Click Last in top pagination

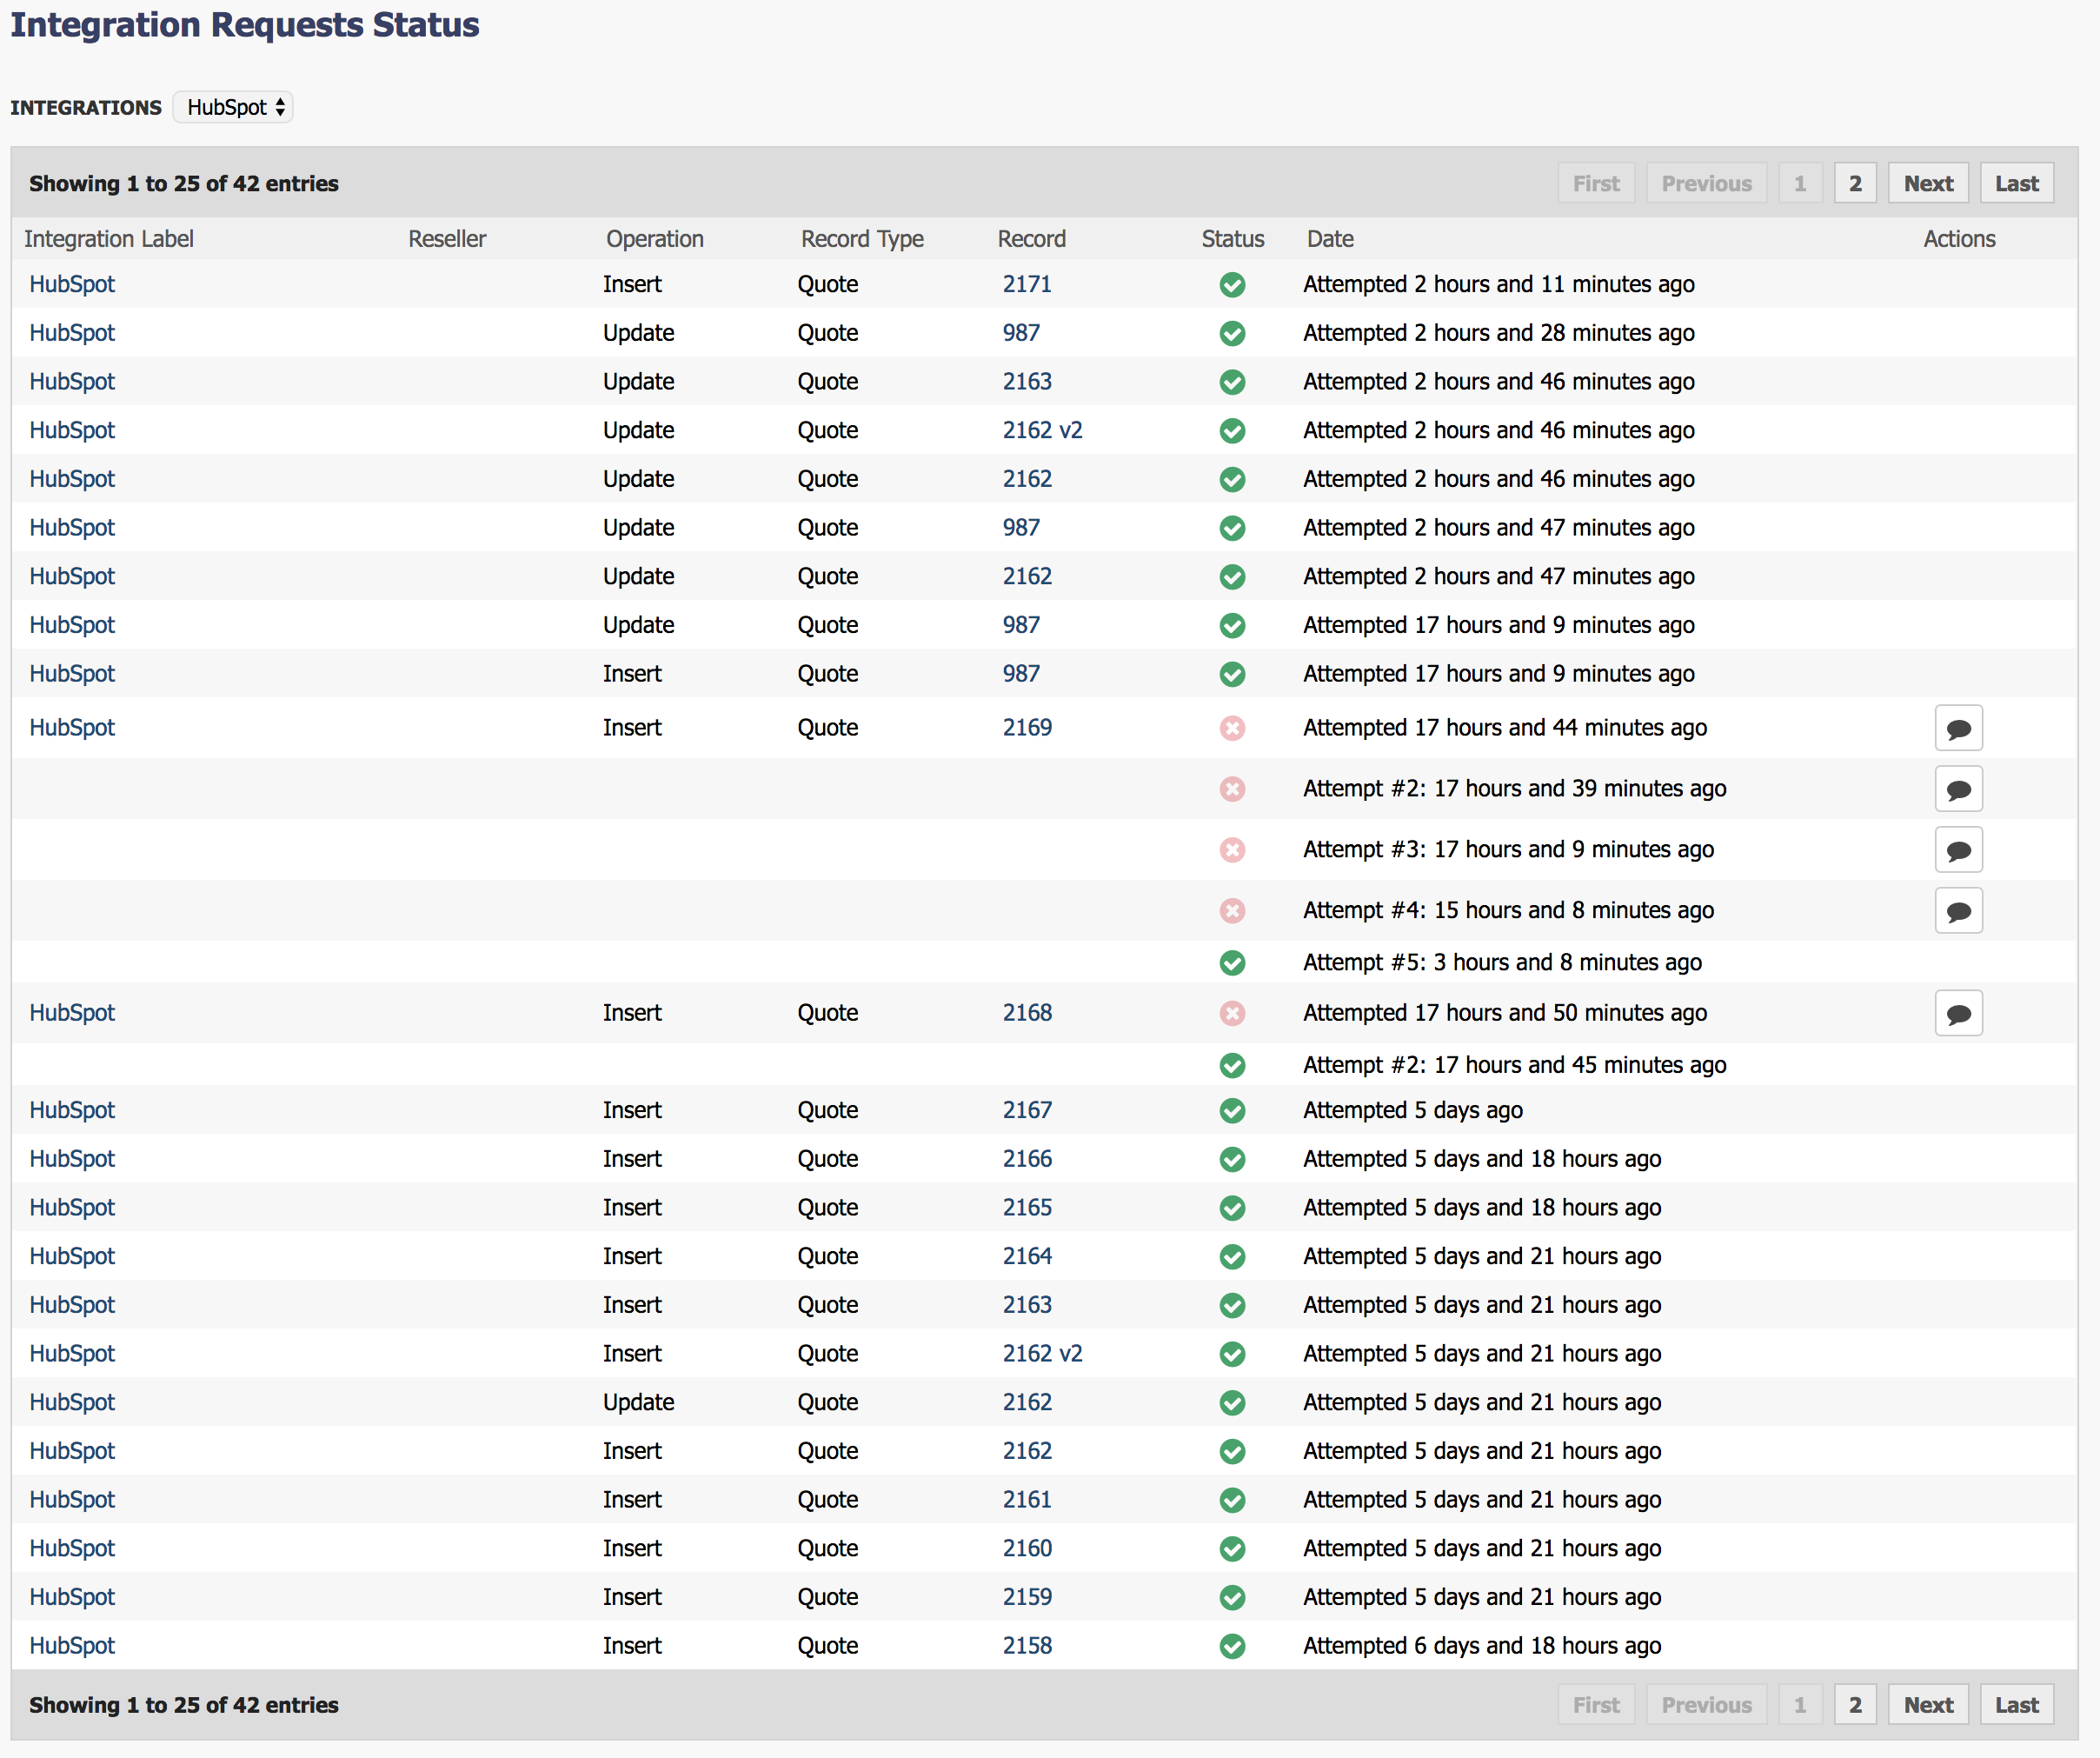pyautogui.click(x=2016, y=183)
